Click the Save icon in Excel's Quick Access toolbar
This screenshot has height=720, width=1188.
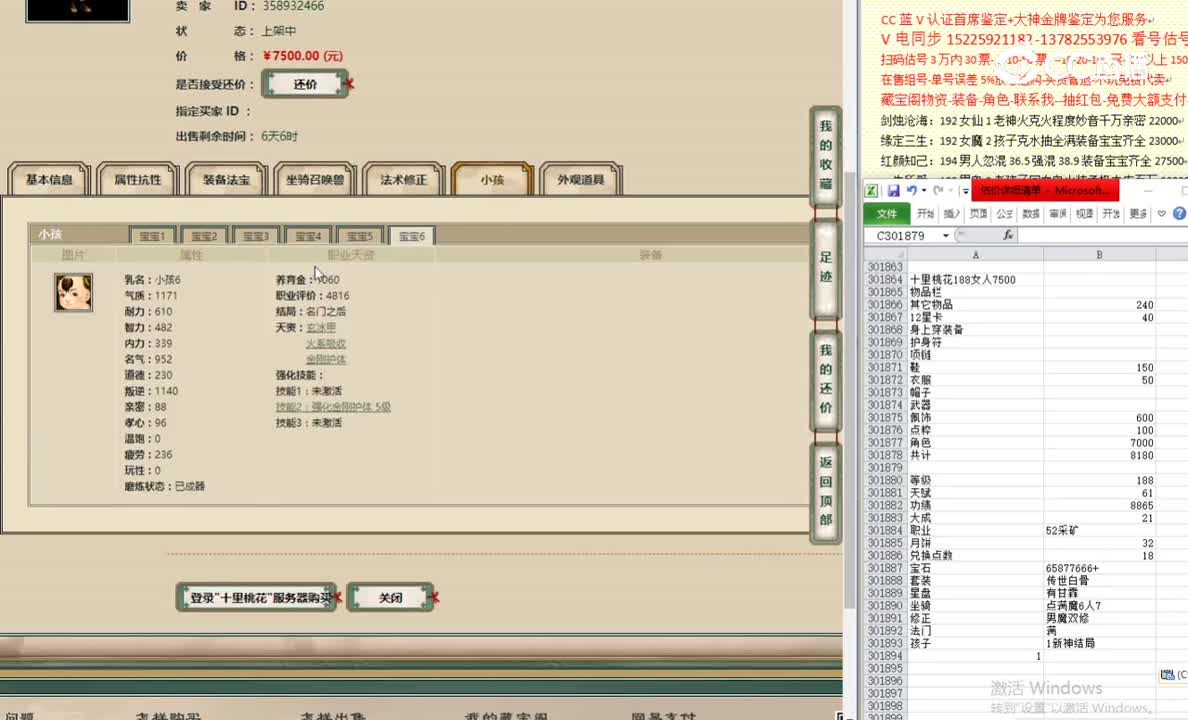[894, 189]
